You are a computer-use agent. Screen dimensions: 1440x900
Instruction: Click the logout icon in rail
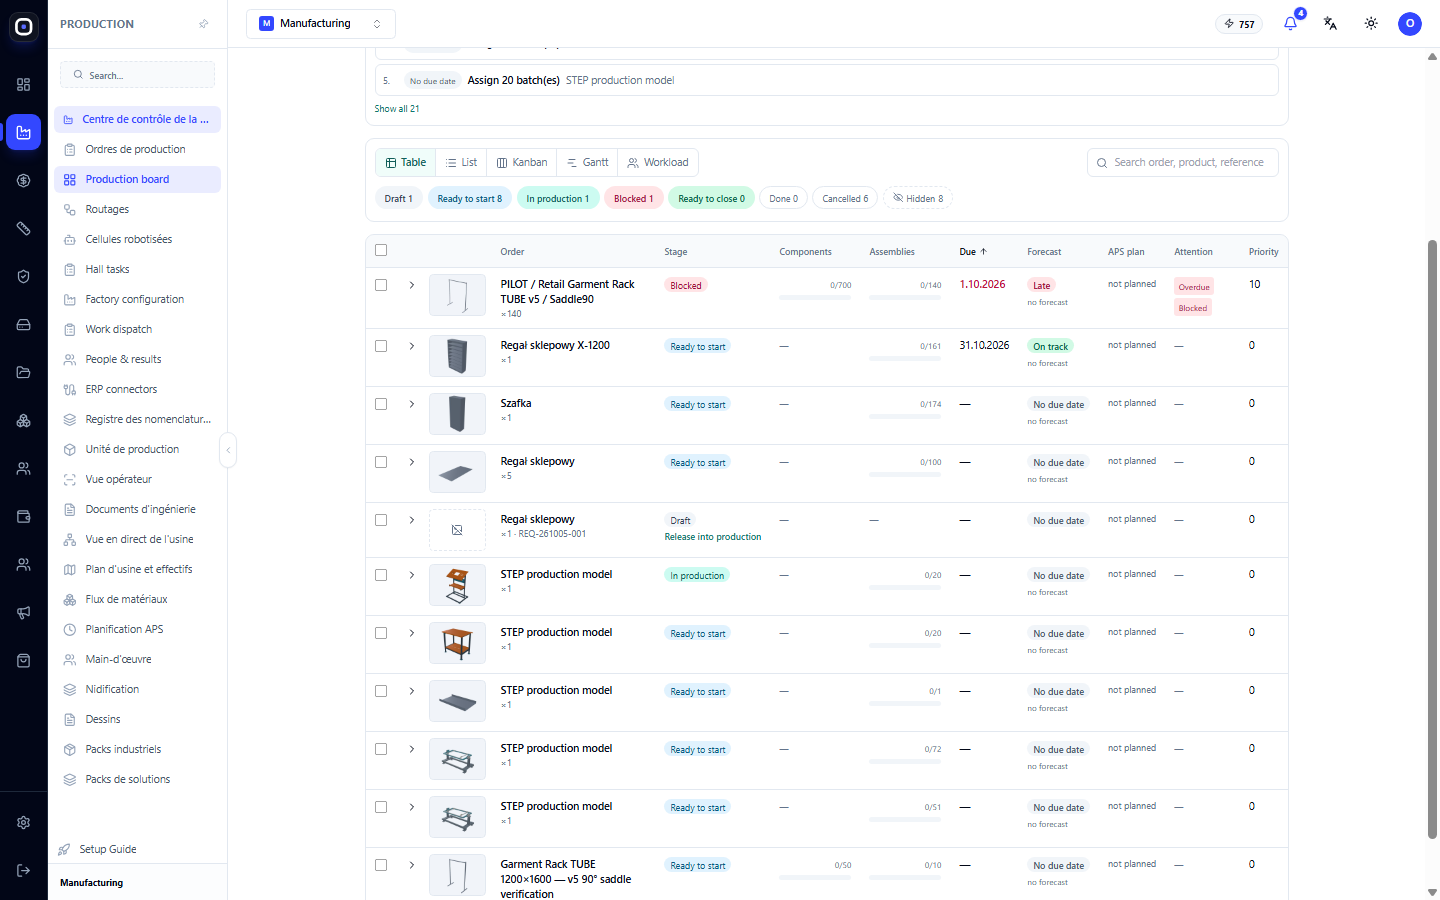click(24, 870)
